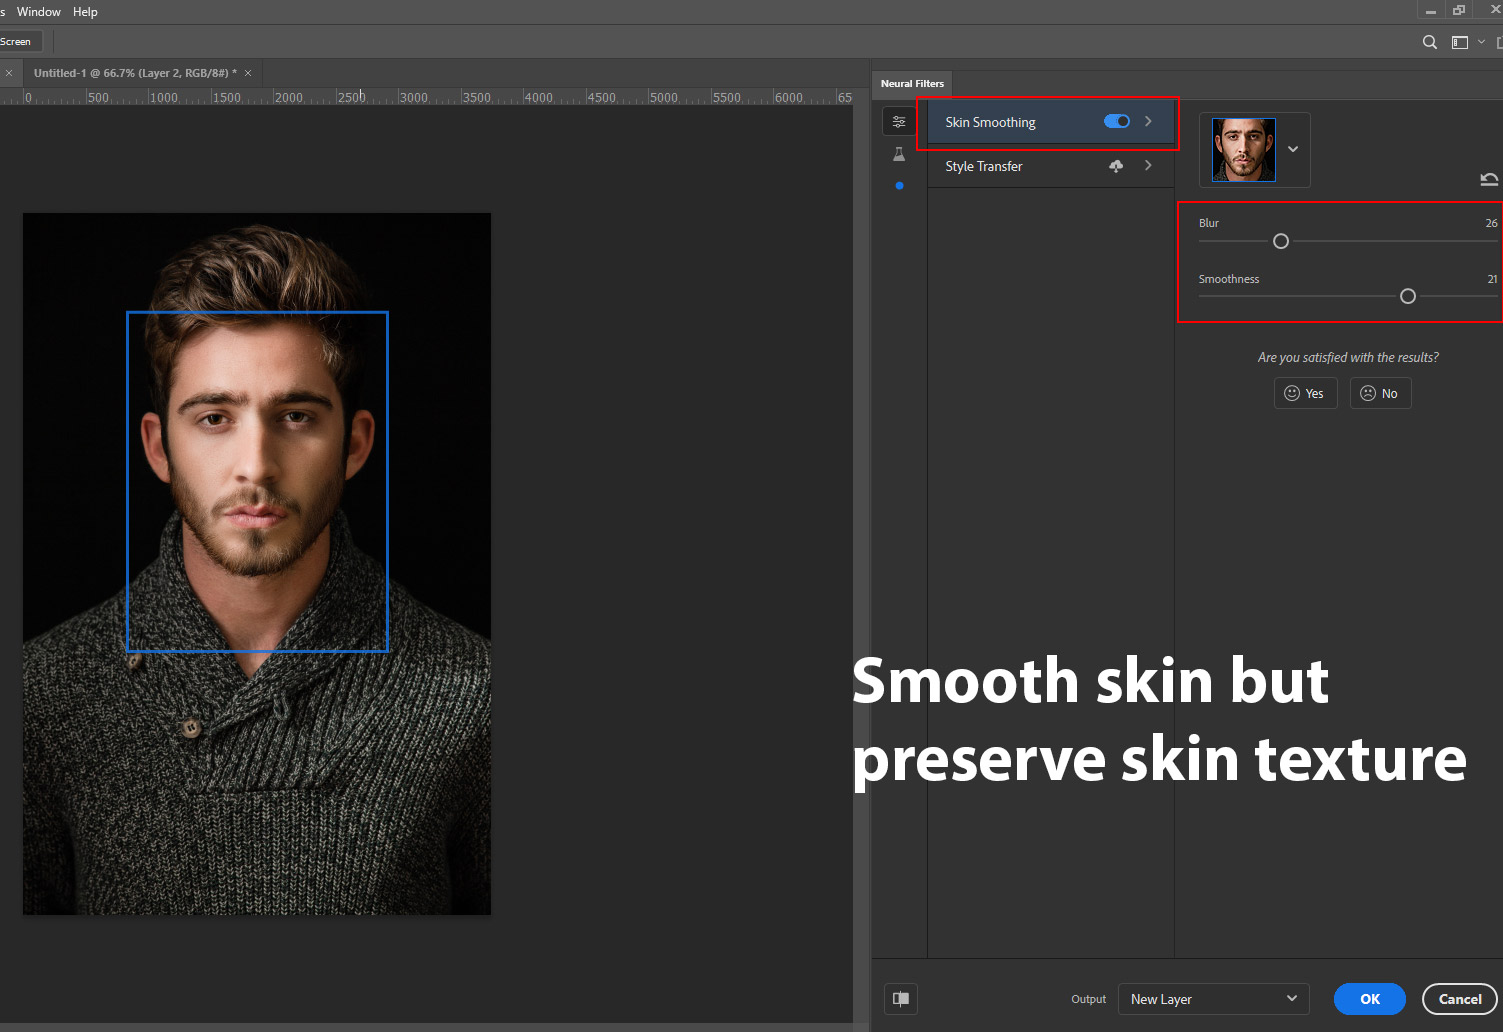The width and height of the screenshot is (1503, 1032).
Task: Click the Blur slider handle
Action: 1281,241
